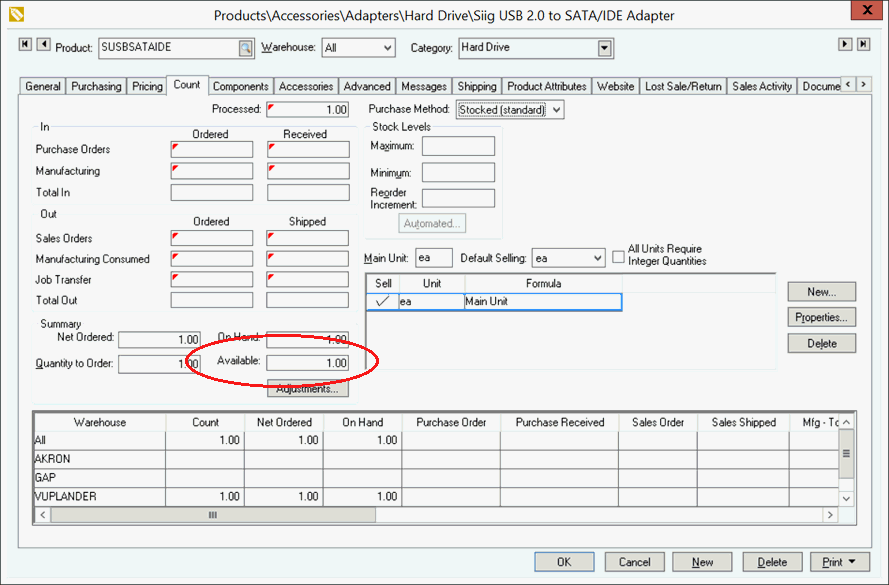Open the Purchase Method dropdown

(556, 110)
